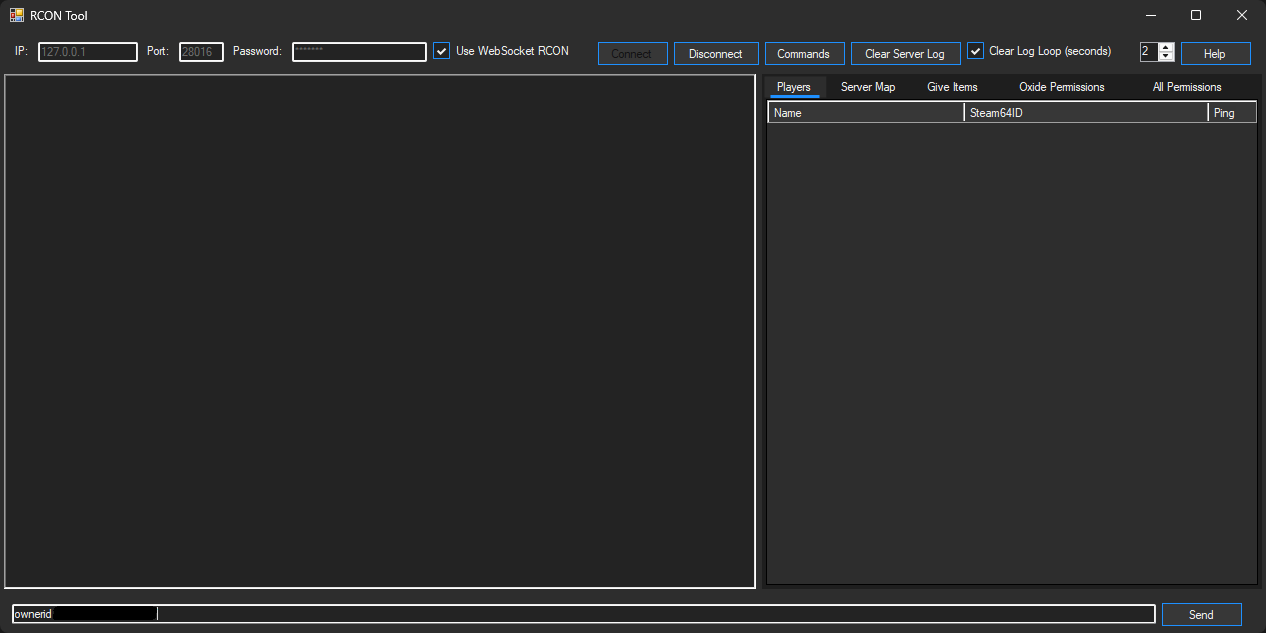Image resolution: width=1266 pixels, height=633 pixels.
Task: Send the typed command
Action: pyautogui.click(x=1201, y=615)
